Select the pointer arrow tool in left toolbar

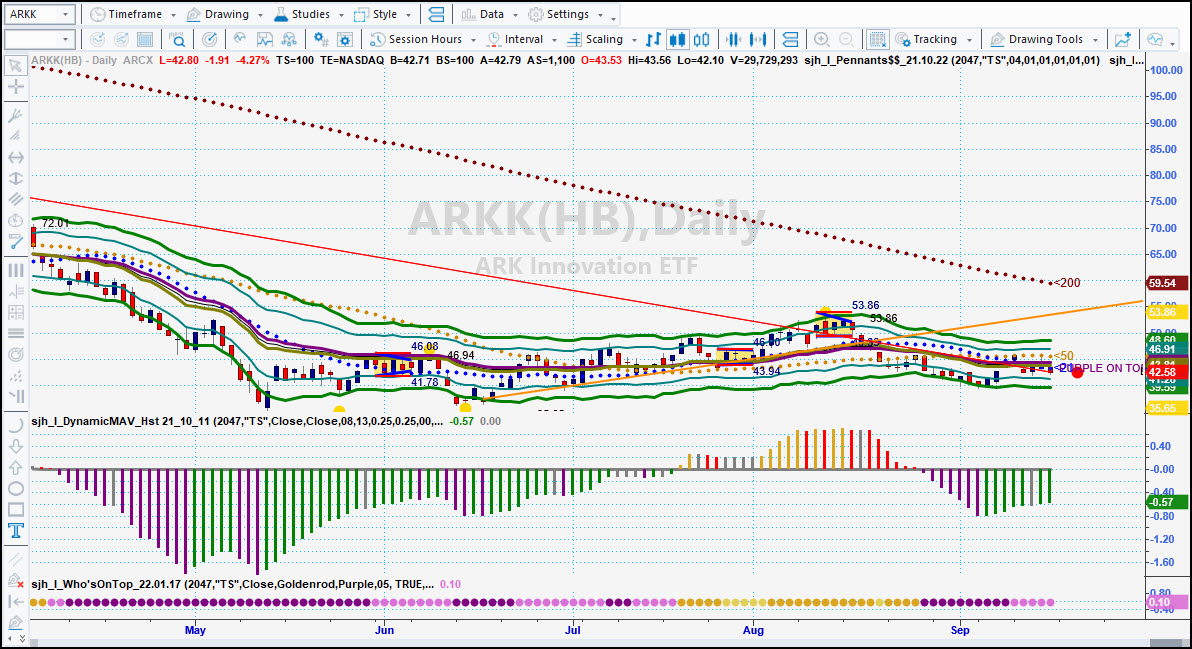[x=15, y=66]
